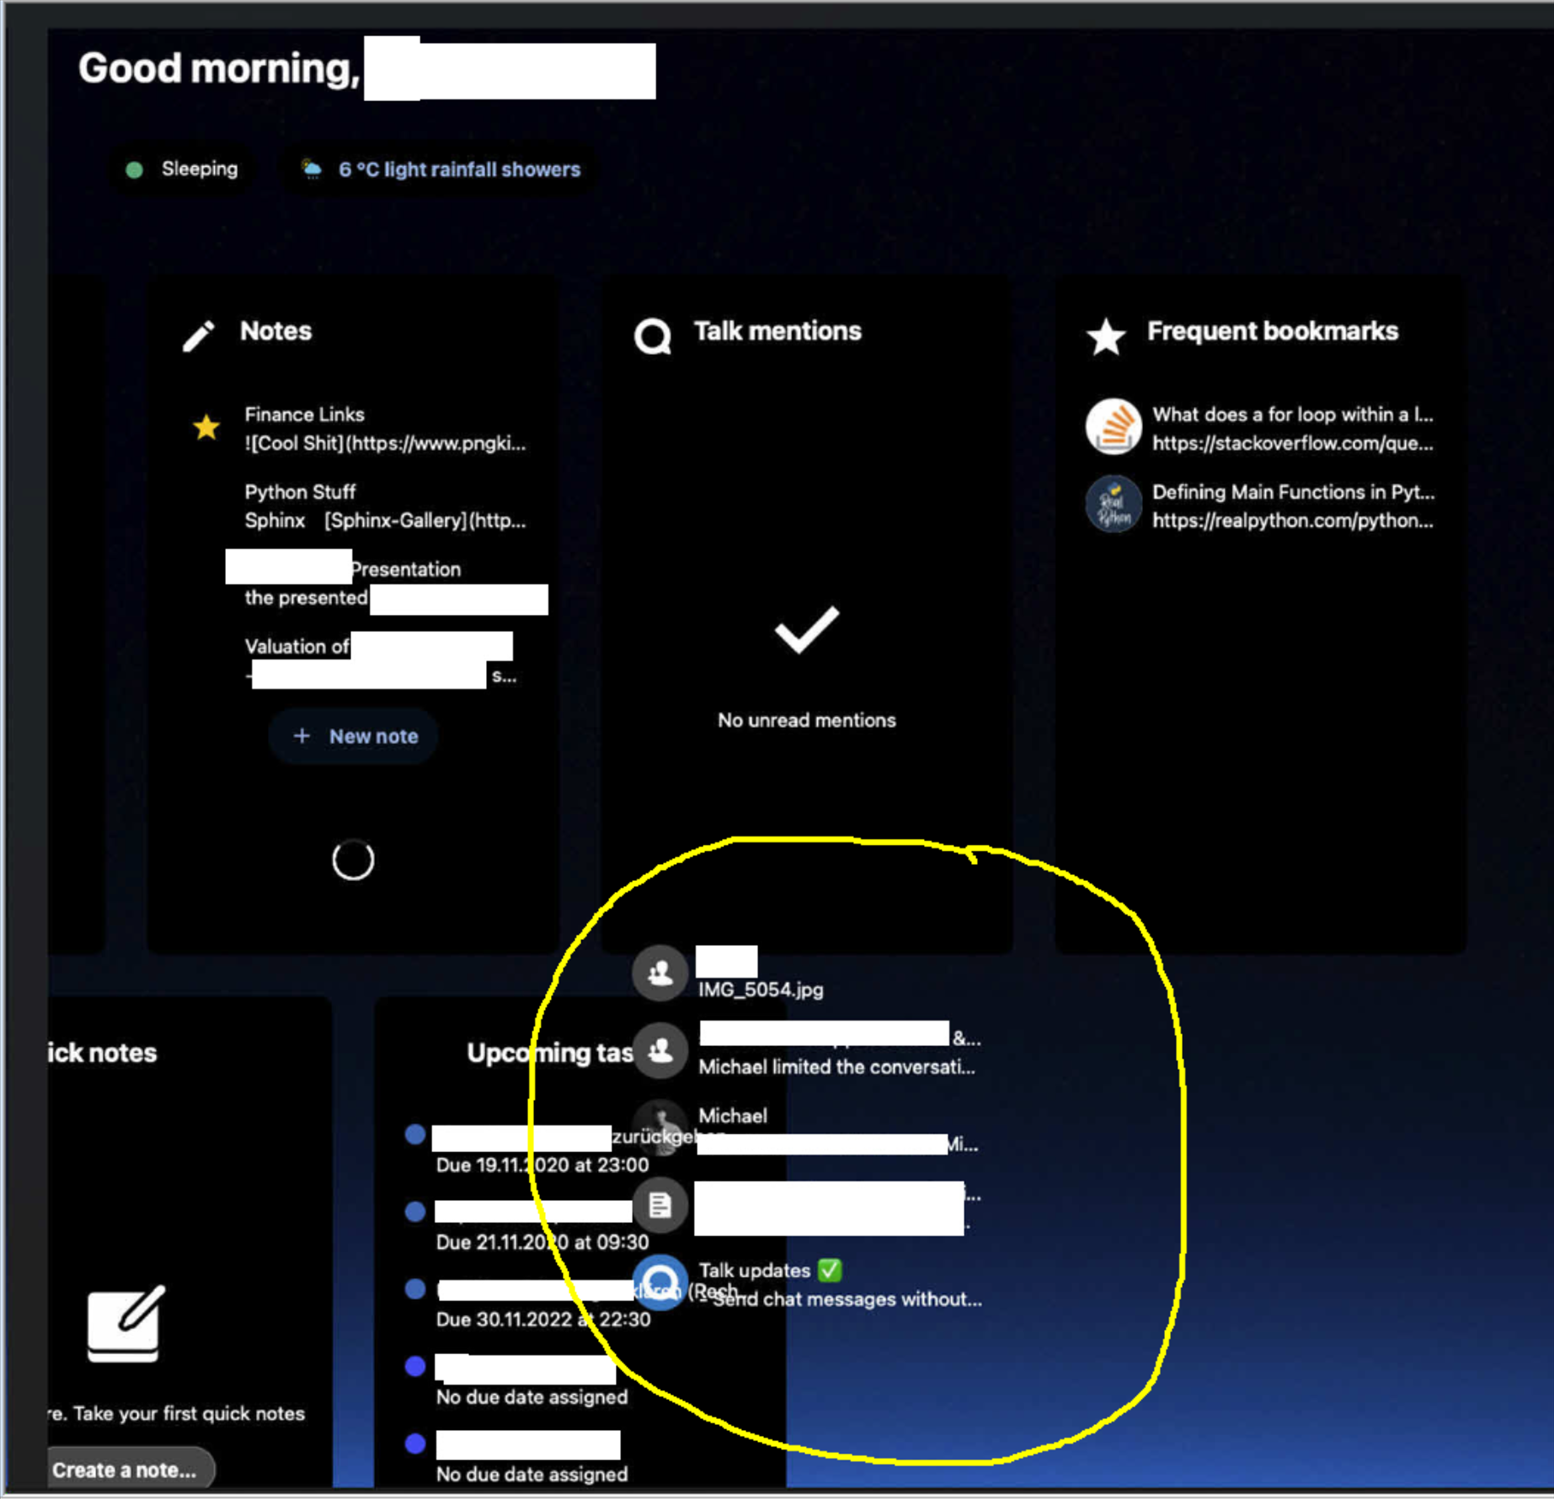Click the Talk mentions magnifier icon
The image size is (1554, 1499).
tap(652, 337)
